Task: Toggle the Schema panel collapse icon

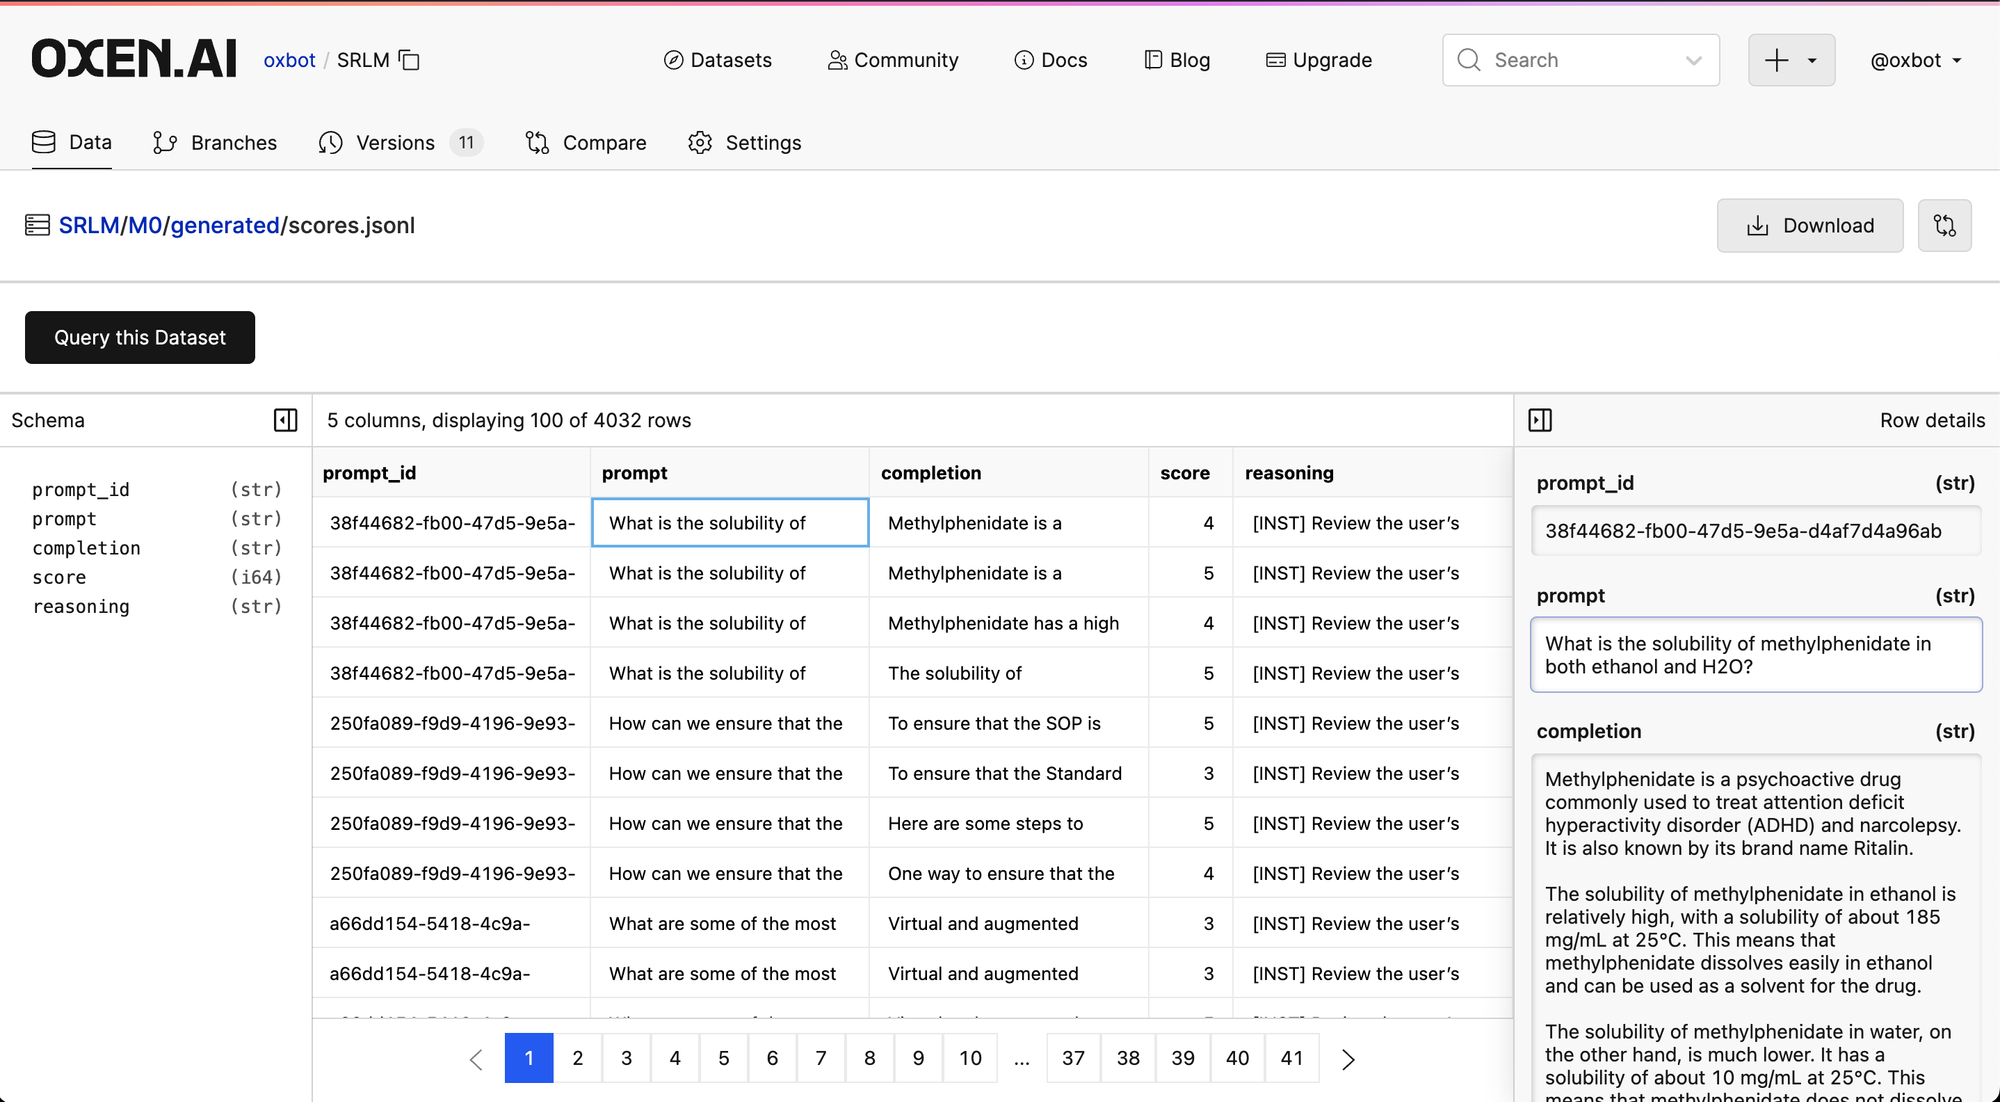Action: tap(285, 419)
